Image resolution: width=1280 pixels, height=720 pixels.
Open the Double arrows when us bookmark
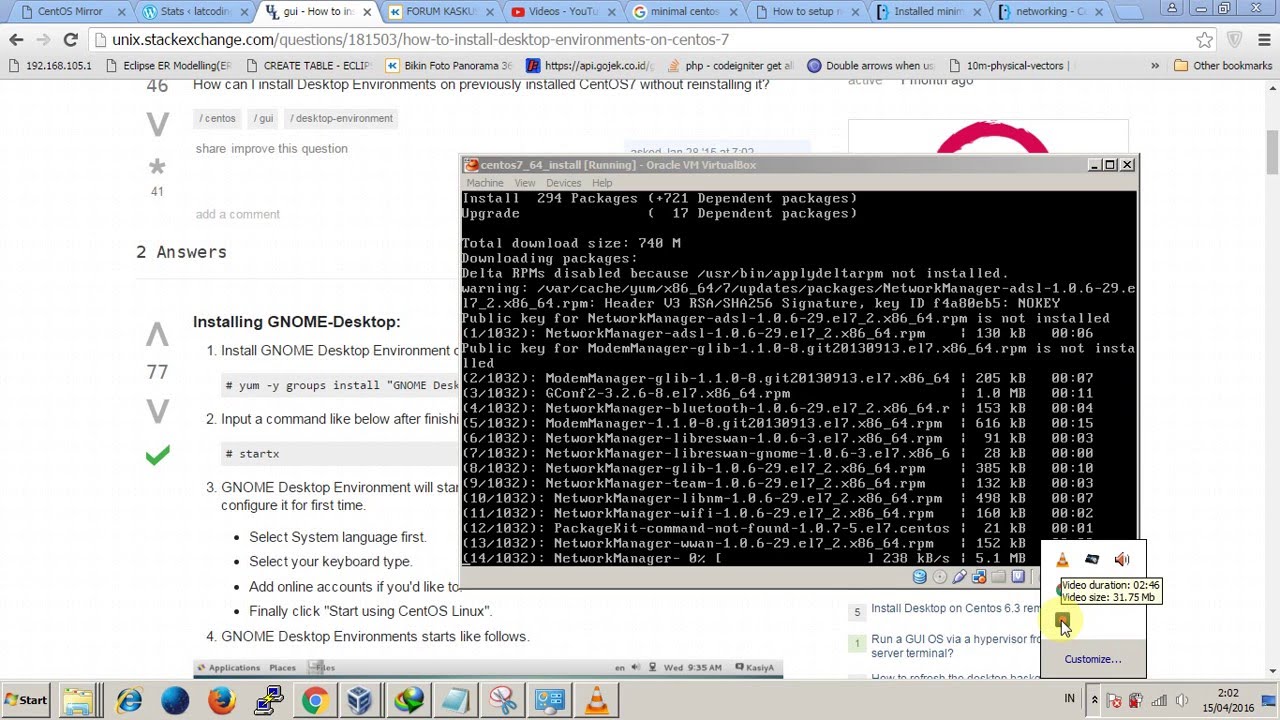pyautogui.click(x=871, y=66)
